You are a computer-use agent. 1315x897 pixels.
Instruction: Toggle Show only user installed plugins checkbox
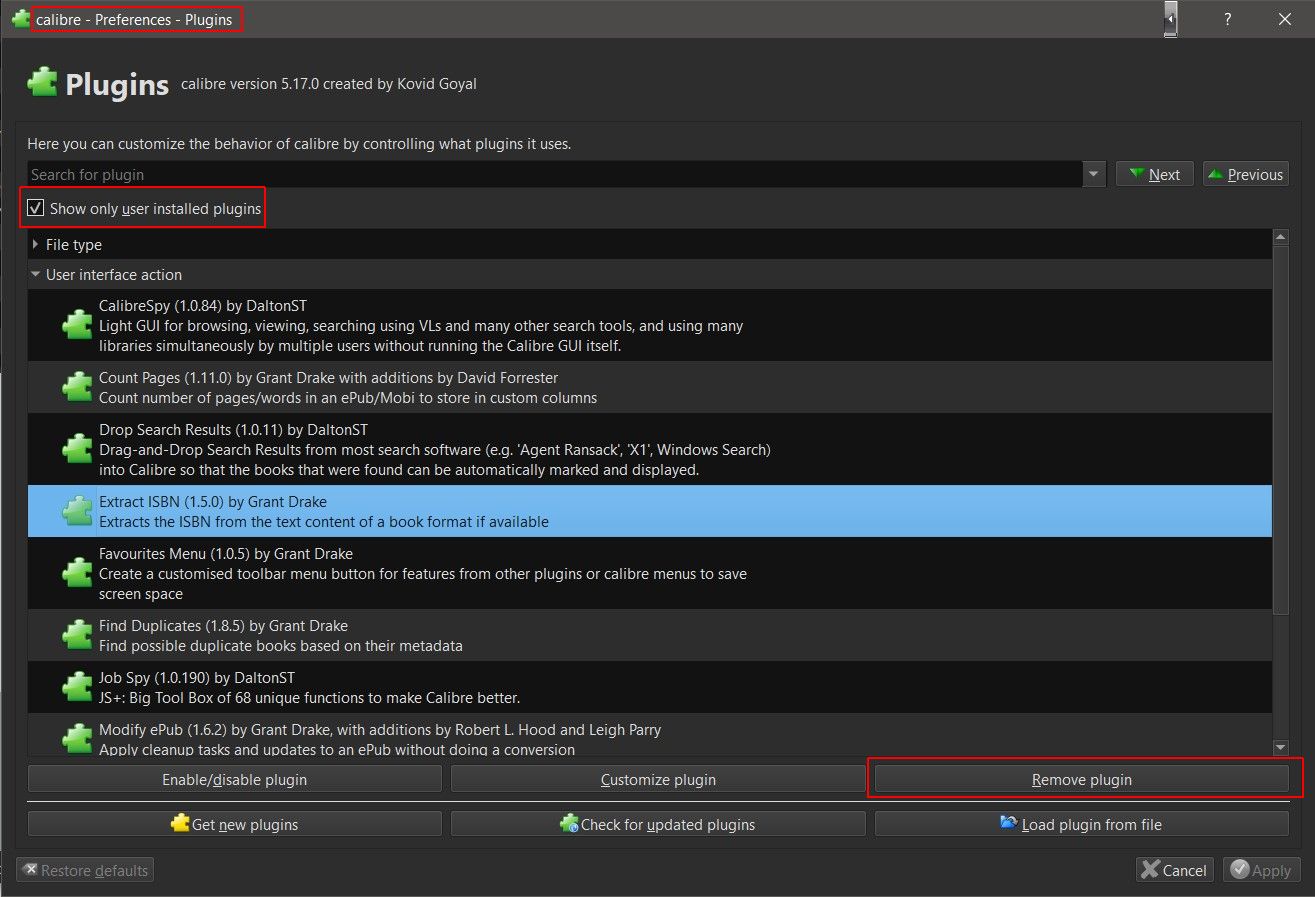click(36, 208)
